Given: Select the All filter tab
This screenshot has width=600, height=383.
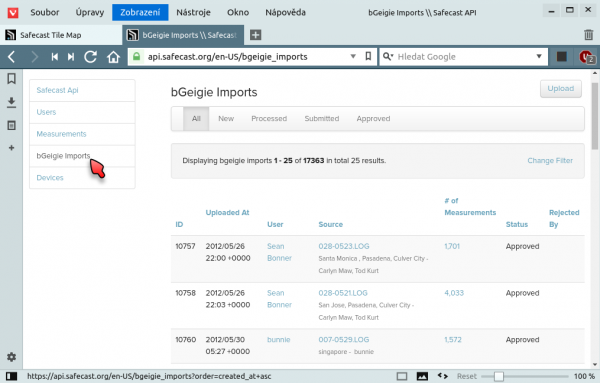Looking at the screenshot, I should [x=196, y=119].
